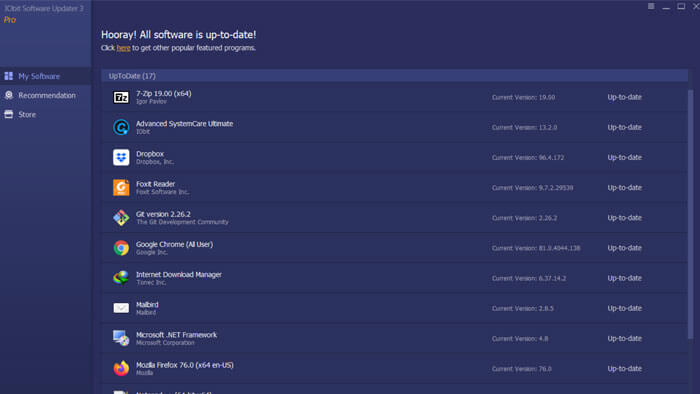Viewport: 700px width, 394px height.
Task: Click the 7-Zip application icon
Action: tap(121, 97)
